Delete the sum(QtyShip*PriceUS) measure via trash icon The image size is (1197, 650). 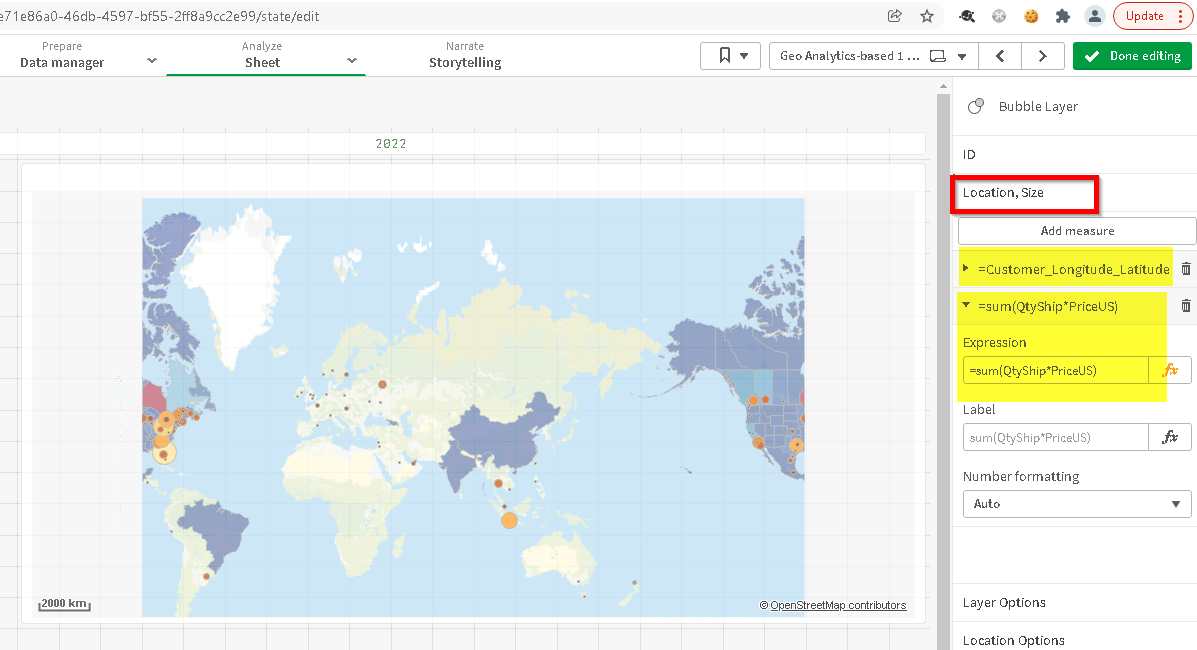[x=1186, y=306]
